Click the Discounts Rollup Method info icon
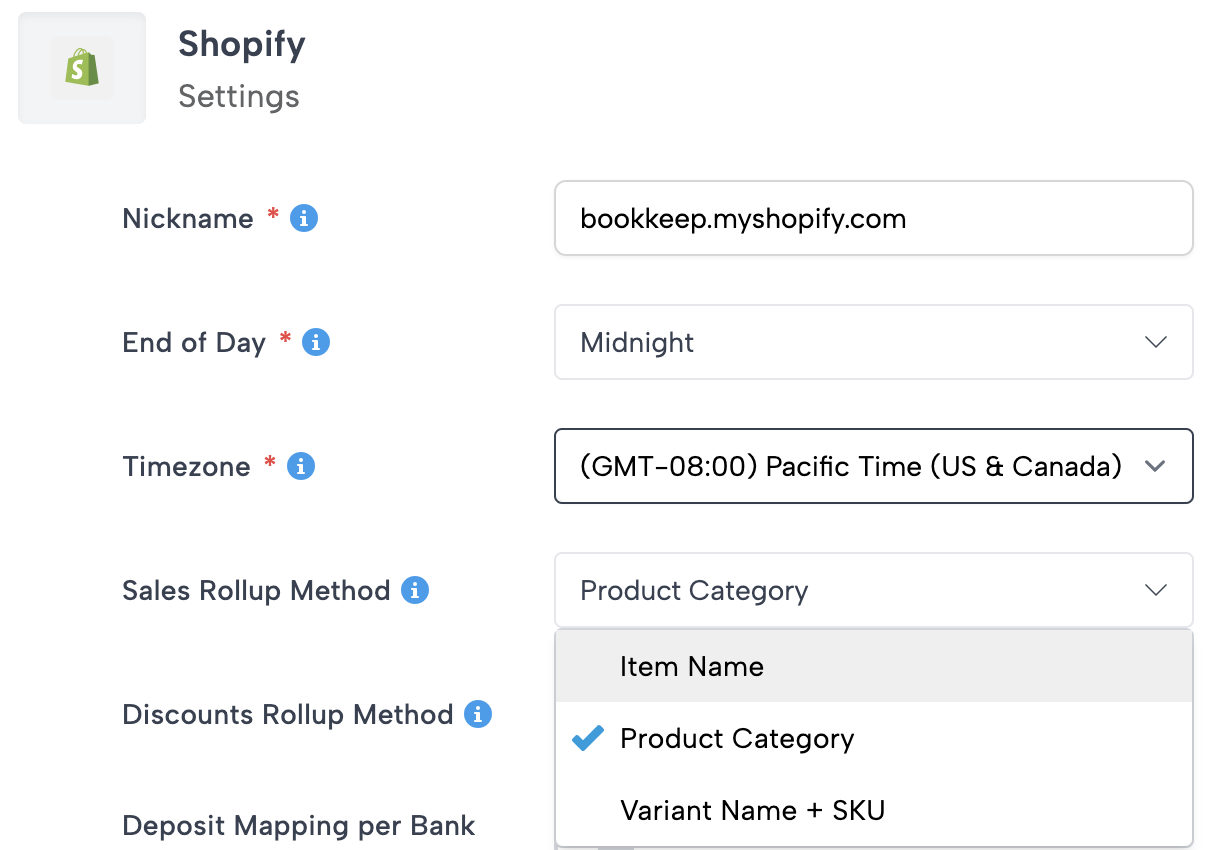The image size is (1222, 850). (478, 714)
